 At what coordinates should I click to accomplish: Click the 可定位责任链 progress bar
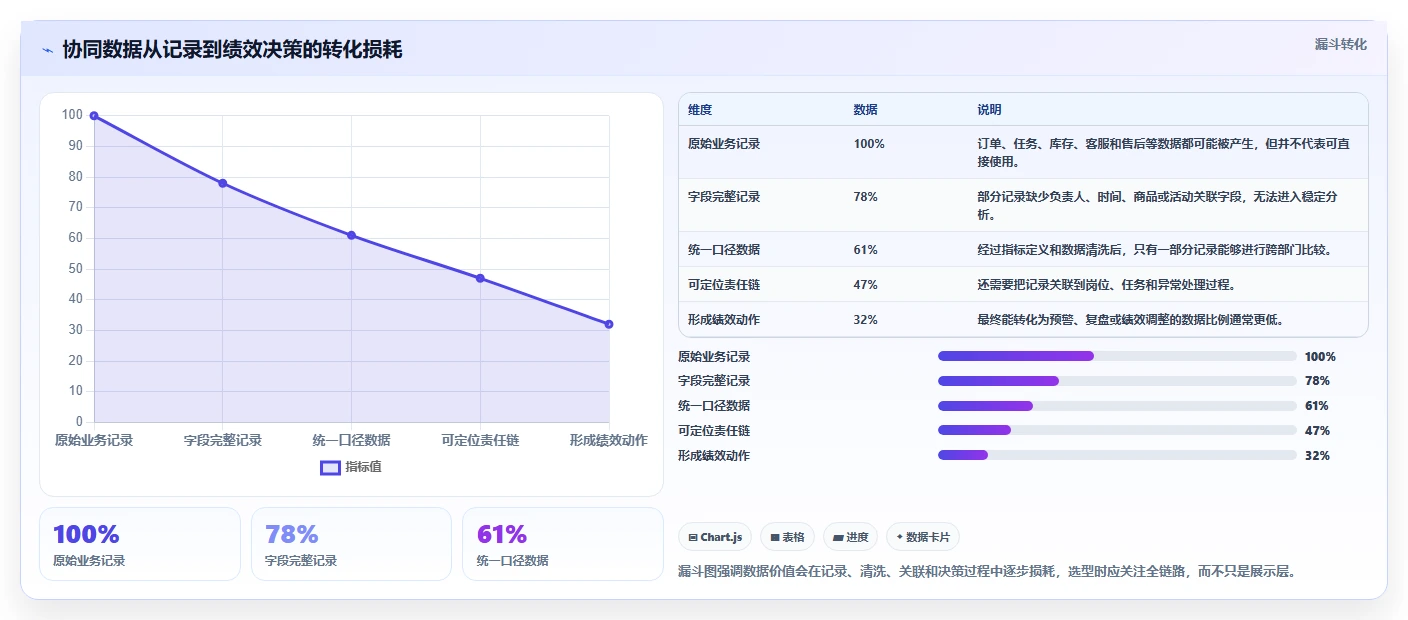(1117, 430)
